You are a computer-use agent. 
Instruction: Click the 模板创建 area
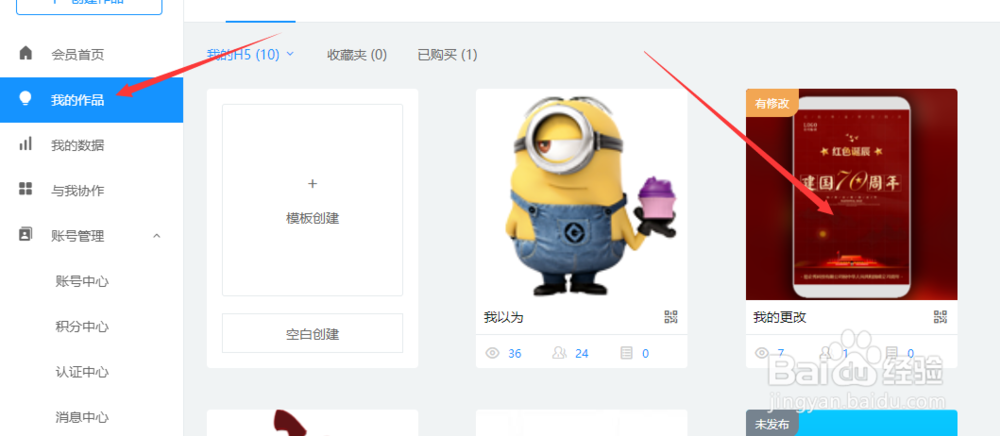coord(312,200)
